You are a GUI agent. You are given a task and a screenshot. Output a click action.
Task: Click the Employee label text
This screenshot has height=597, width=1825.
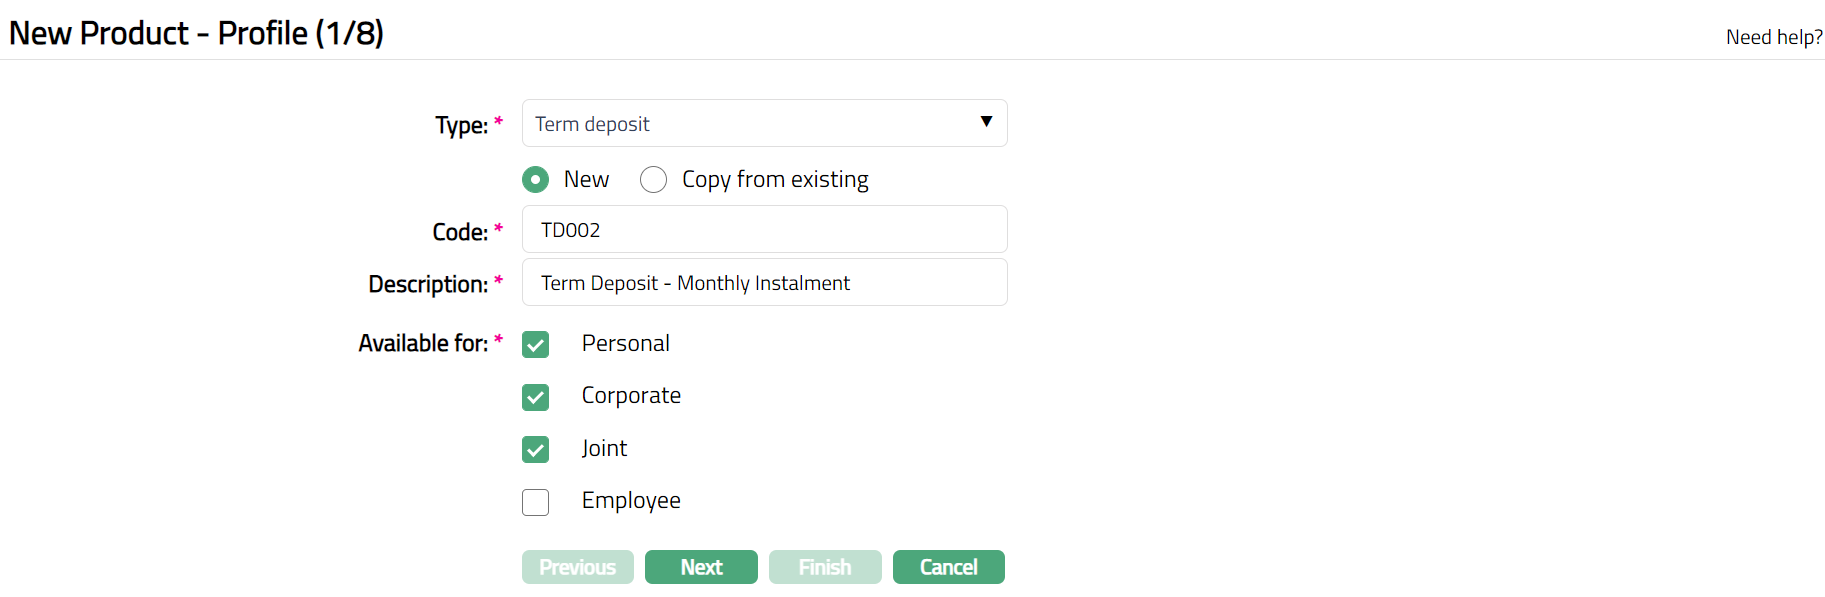631,501
